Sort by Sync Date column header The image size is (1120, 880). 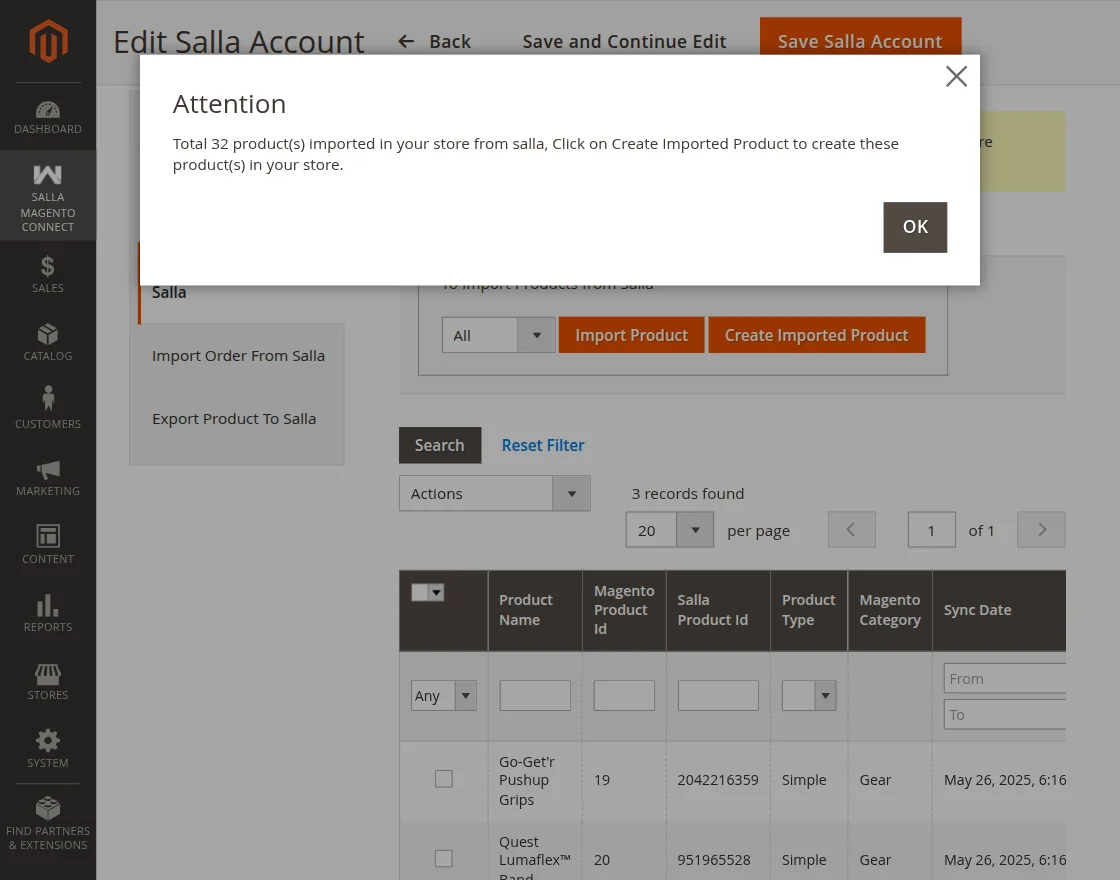click(999, 610)
